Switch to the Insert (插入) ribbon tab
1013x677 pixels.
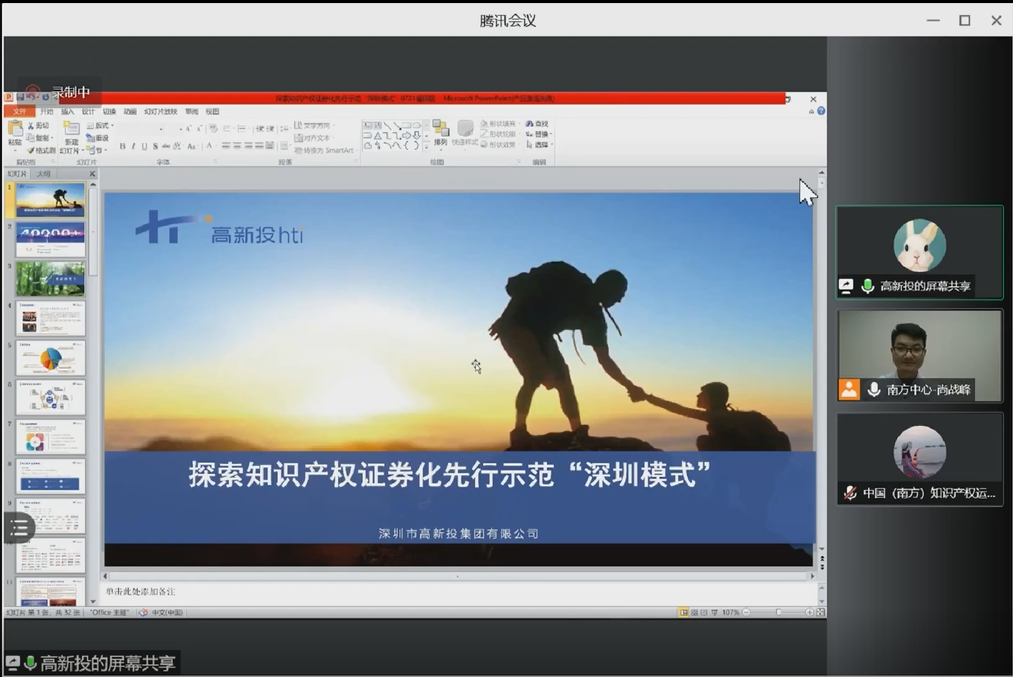pyautogui.click(x=67, y=111)
